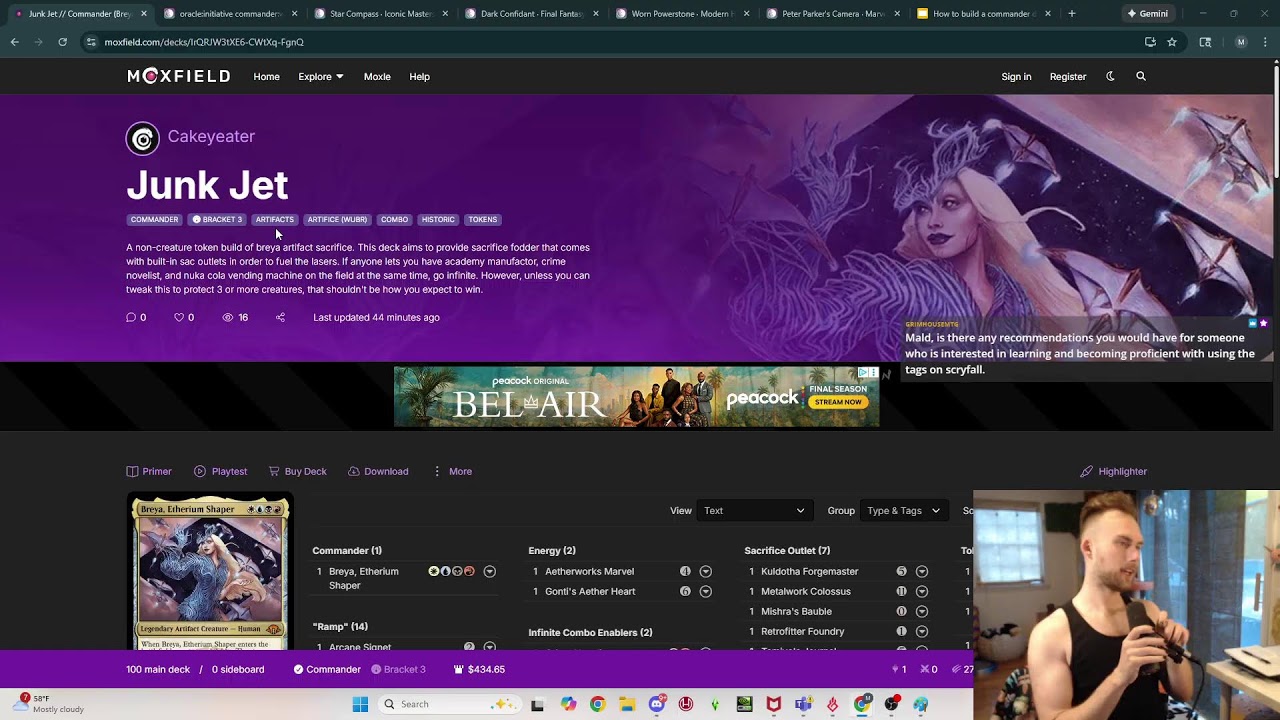Image resolution: width=1280 pixels, height=720 pixels.
Task: Close the Junk Jet browser tab
Action: [x=143, y=14]
